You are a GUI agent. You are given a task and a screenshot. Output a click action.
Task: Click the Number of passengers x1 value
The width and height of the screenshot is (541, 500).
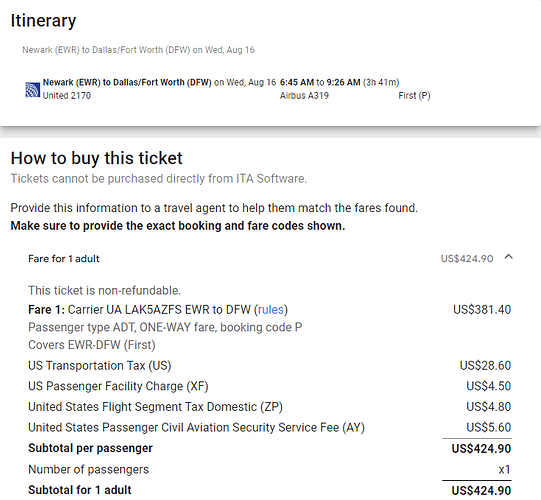point(504,469)
